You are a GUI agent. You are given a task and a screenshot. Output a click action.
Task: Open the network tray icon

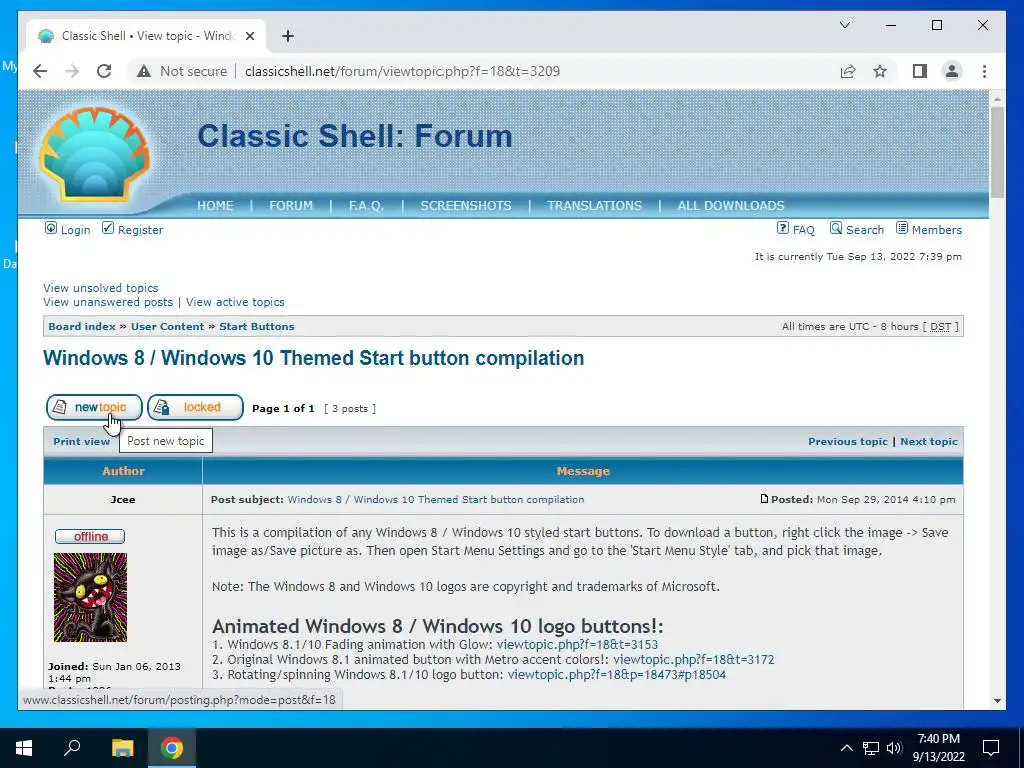pos(871,748)
